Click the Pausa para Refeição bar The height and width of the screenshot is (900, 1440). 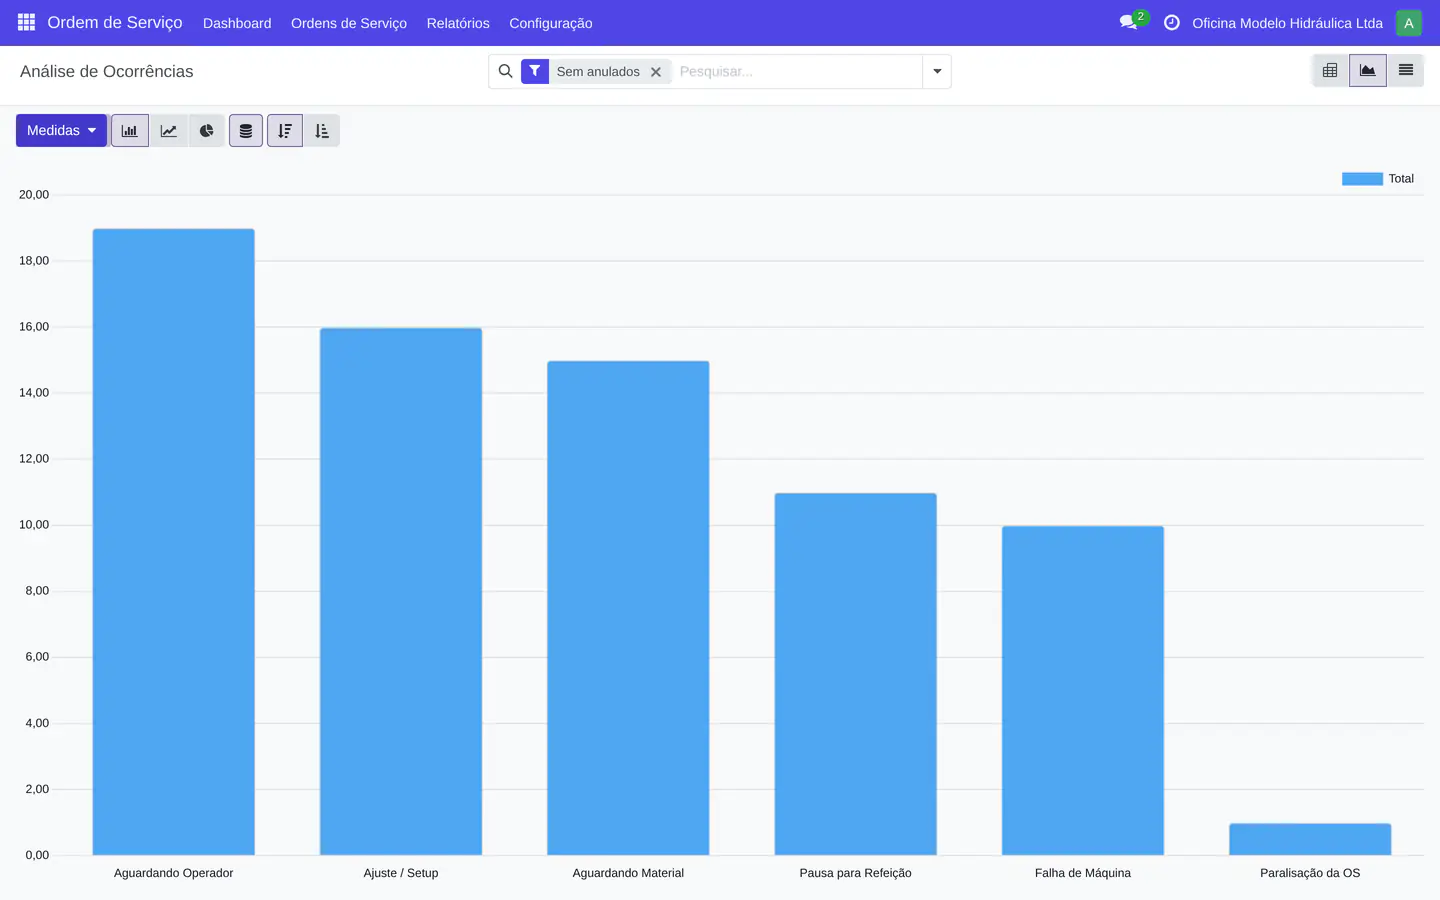coord(856,674)
